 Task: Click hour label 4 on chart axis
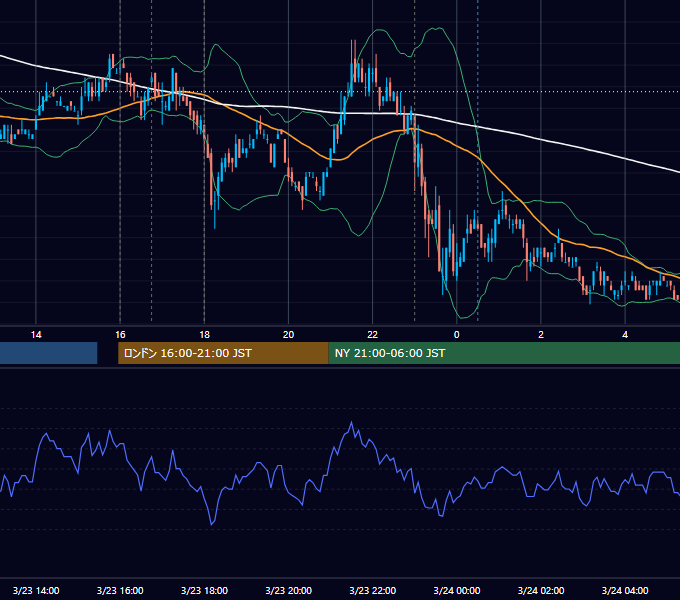pos(625,334)
